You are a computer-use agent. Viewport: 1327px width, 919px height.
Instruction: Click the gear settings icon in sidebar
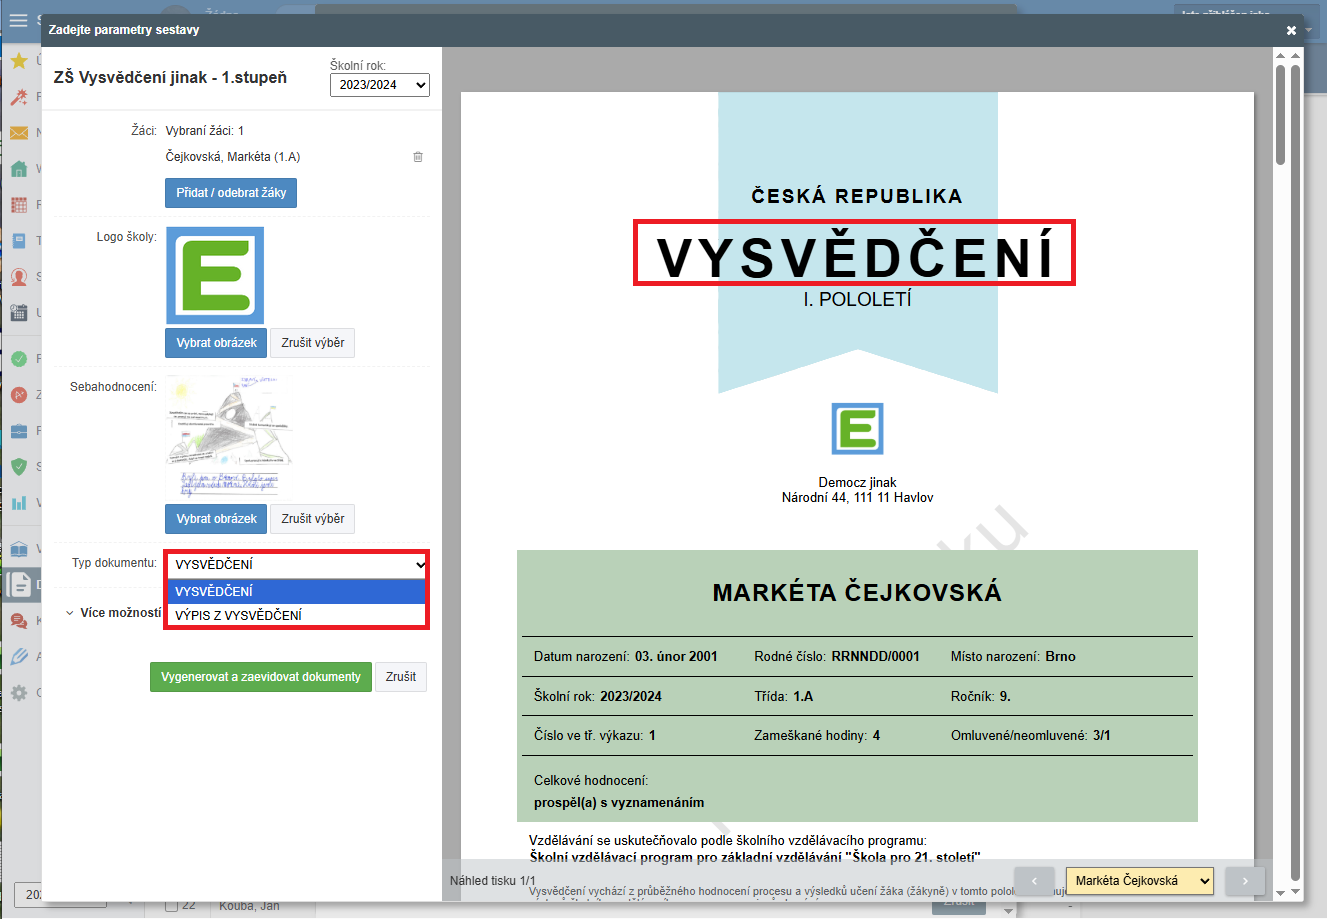[18, 692]
